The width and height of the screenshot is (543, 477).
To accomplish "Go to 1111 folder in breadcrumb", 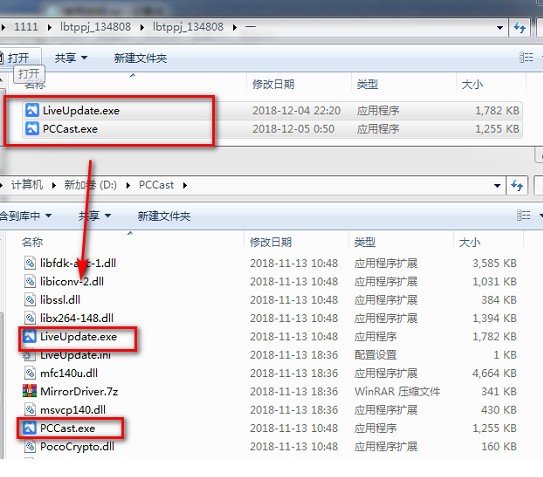I will 26,27.
